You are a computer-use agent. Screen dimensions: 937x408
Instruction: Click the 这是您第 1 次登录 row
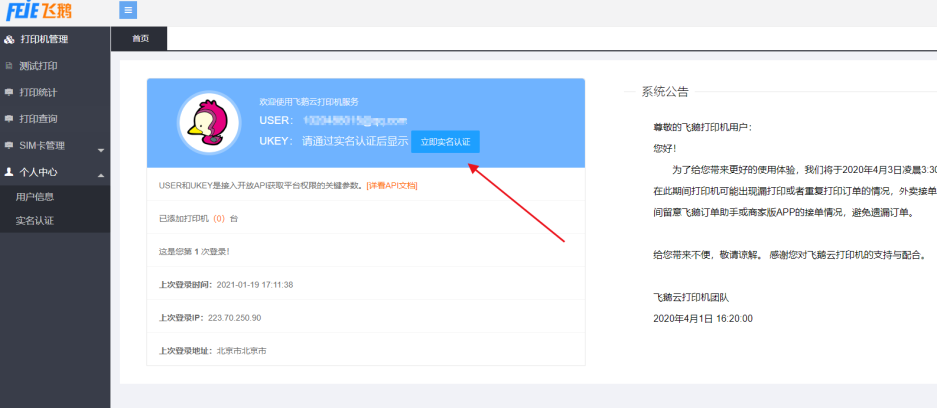(x=366, y=251)
